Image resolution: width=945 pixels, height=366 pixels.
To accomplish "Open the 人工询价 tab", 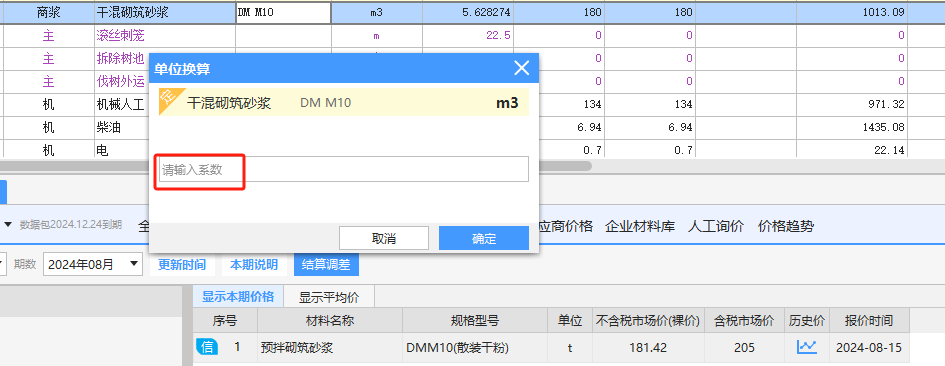I will click(x=716, y=227).
